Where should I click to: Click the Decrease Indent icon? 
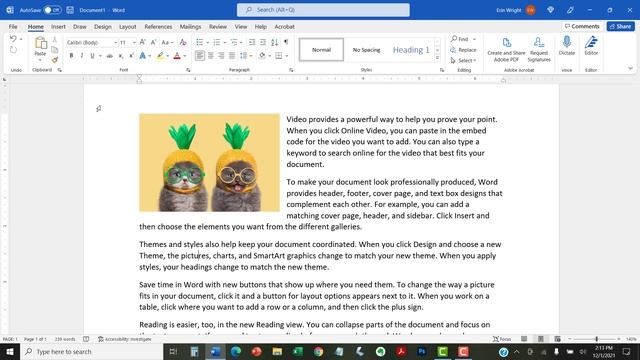coord(252,42)
